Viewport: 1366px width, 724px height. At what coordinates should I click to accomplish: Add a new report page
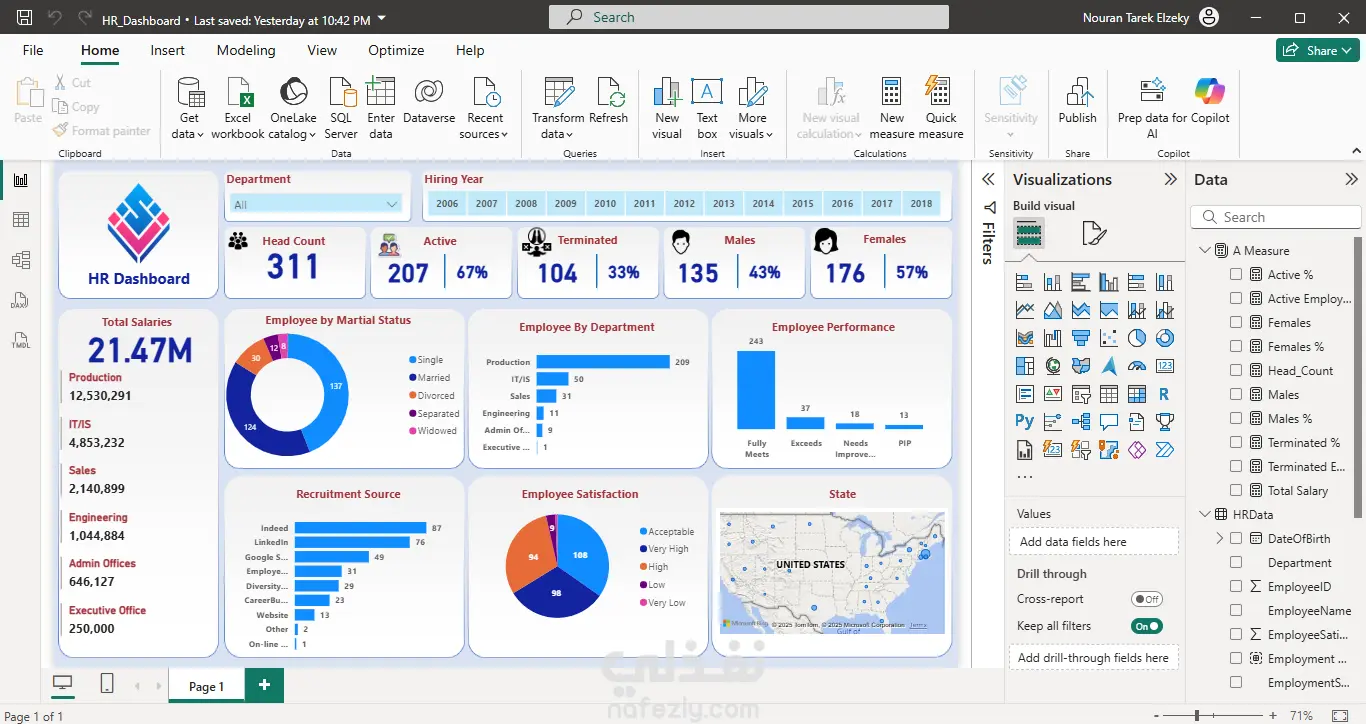click(x=265, y=685)
